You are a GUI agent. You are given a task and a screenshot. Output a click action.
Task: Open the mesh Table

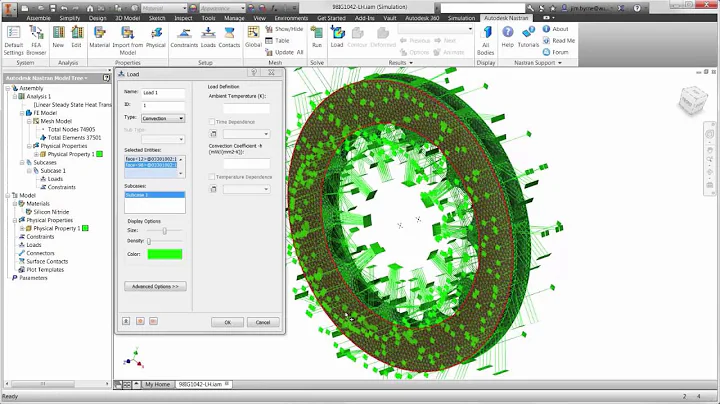277,40
